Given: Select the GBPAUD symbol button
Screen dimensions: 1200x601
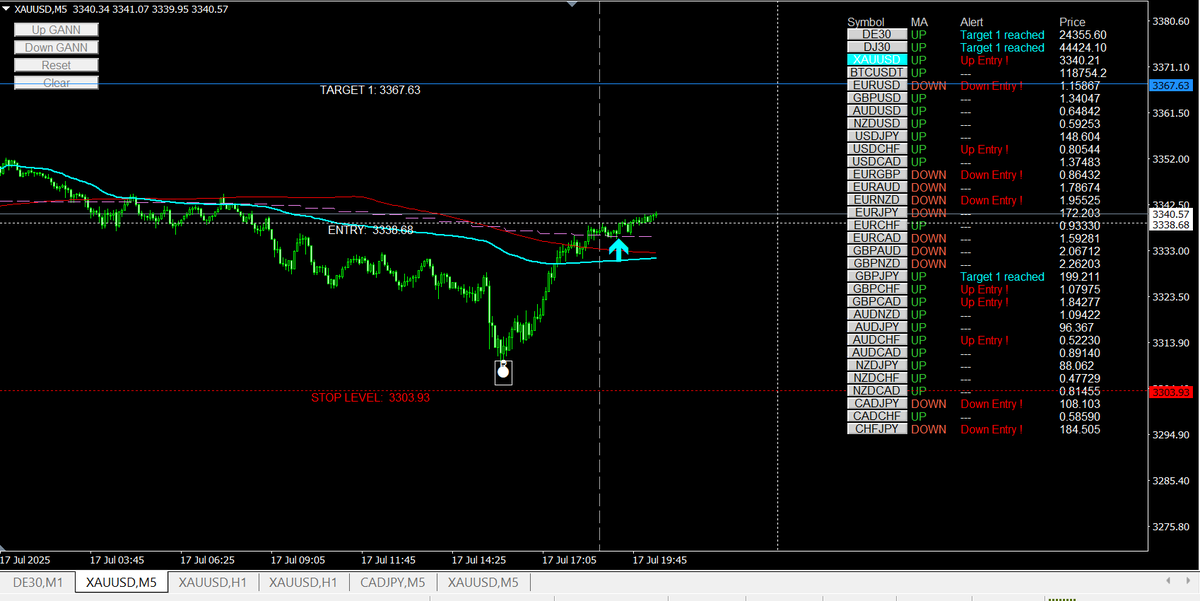Looking at the screenshot, I should [877, 251].
